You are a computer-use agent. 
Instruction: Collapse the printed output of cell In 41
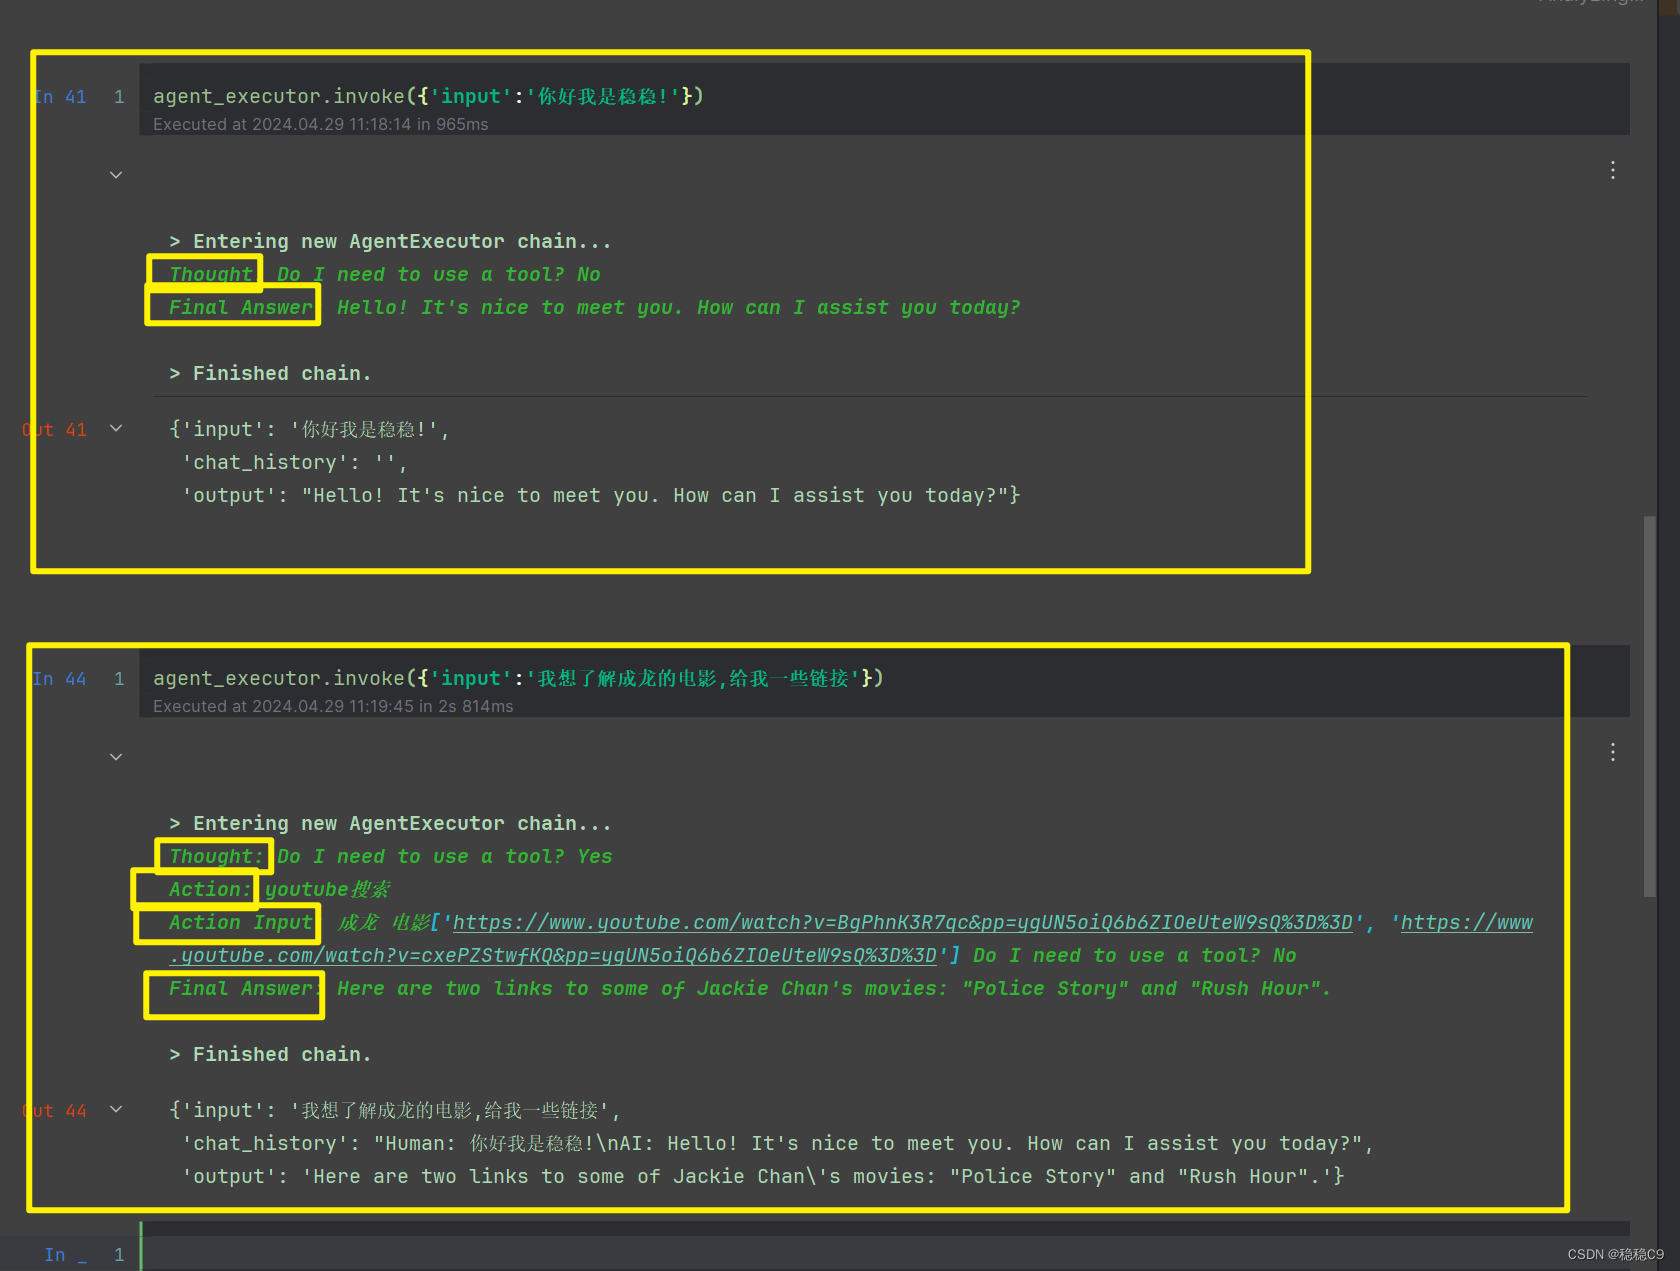click(x=116, y=175)
